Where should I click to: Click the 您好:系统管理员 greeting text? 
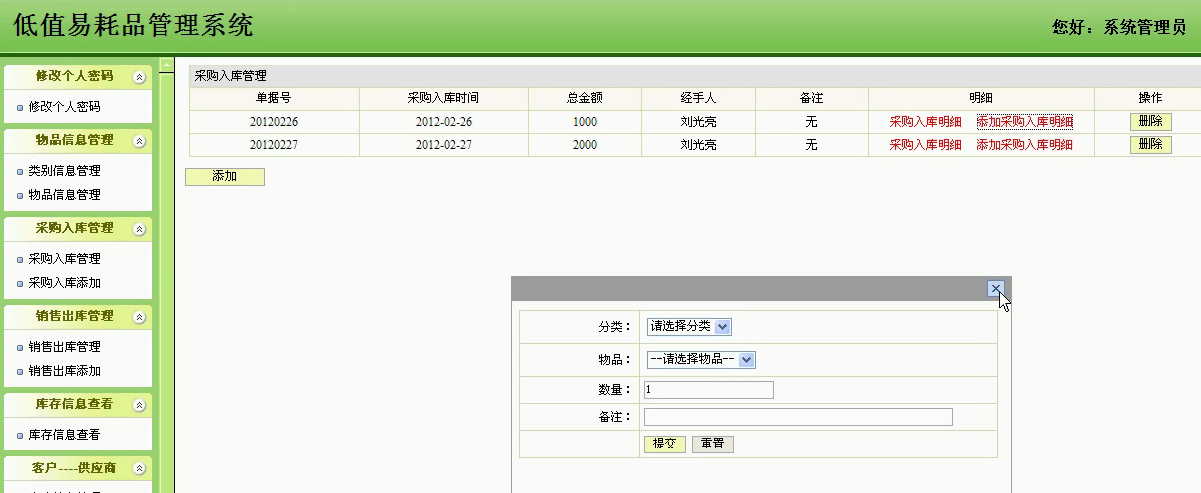1119,28
